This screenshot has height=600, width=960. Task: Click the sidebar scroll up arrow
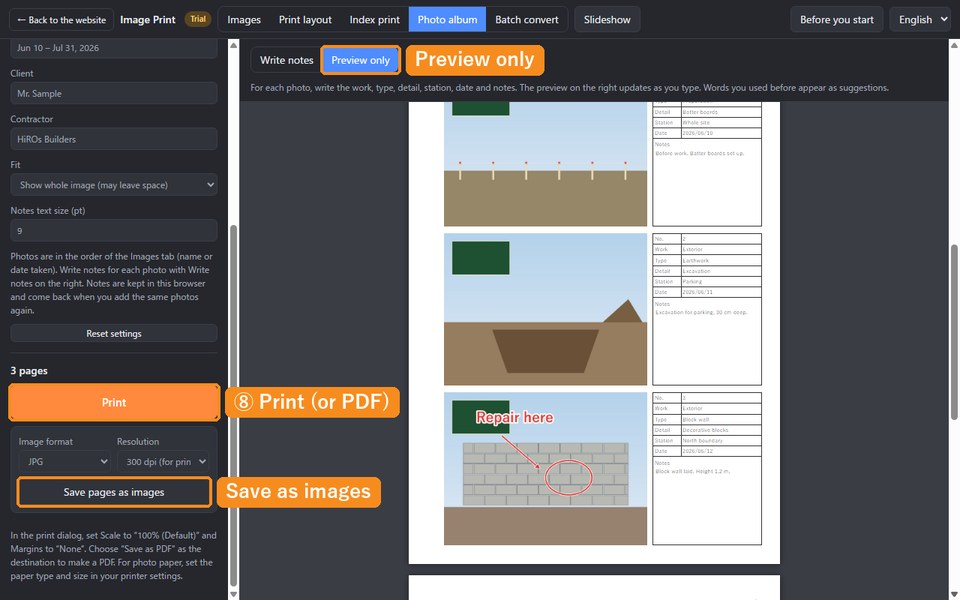tap(233, 45)
